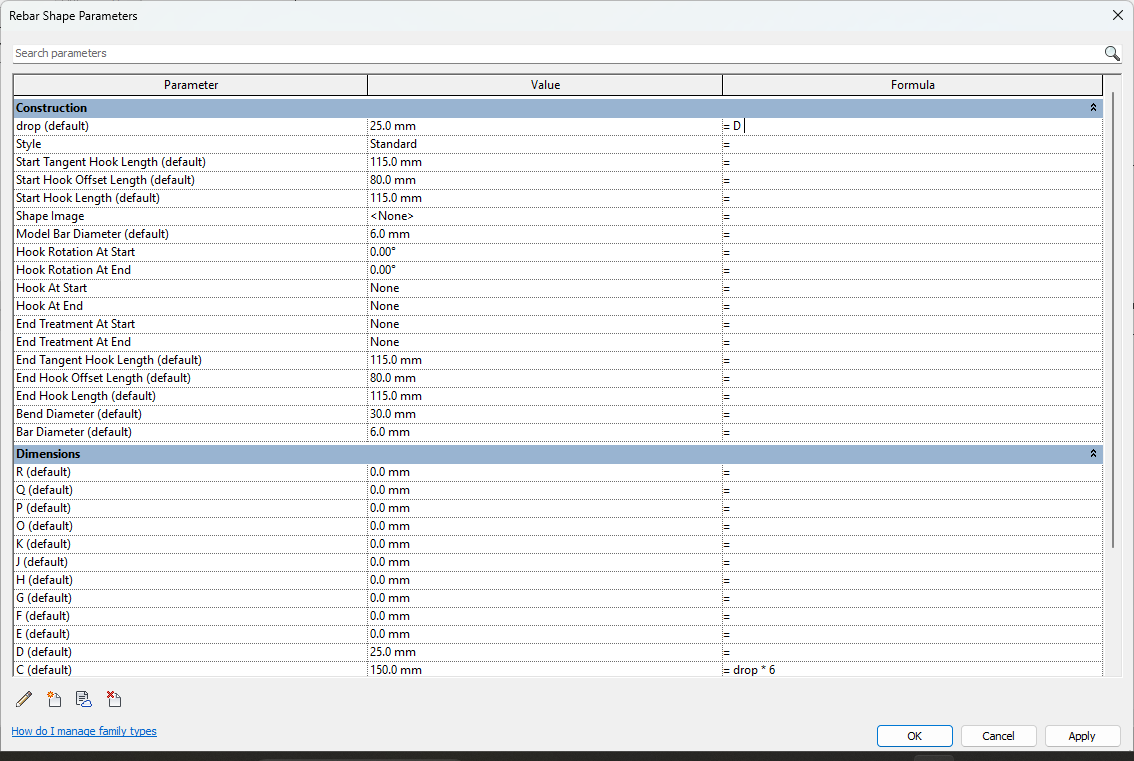This screenshot has width=1134, height=761.
Task: Open the Style value cell showing Standard
Action: click(545, 143)
